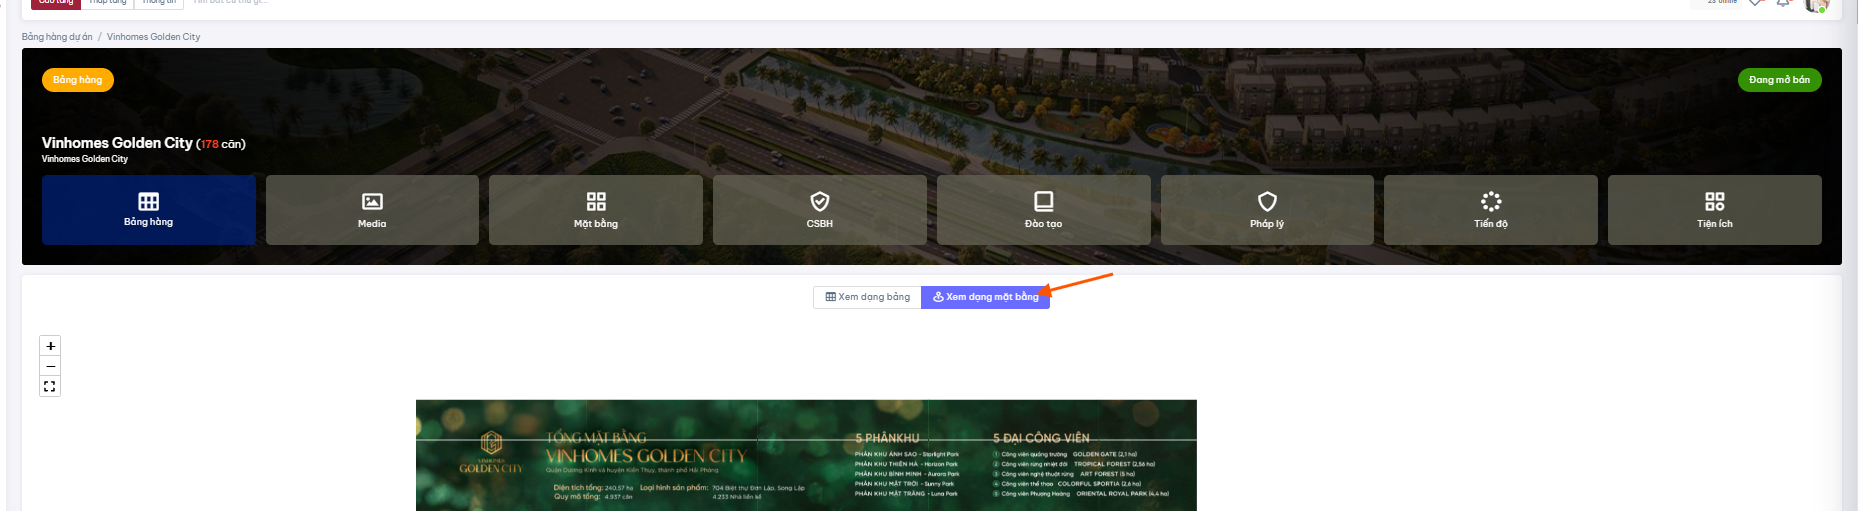Open the Media picture icon tile
Screen dimensions: 1860x511
click(372, 210)
